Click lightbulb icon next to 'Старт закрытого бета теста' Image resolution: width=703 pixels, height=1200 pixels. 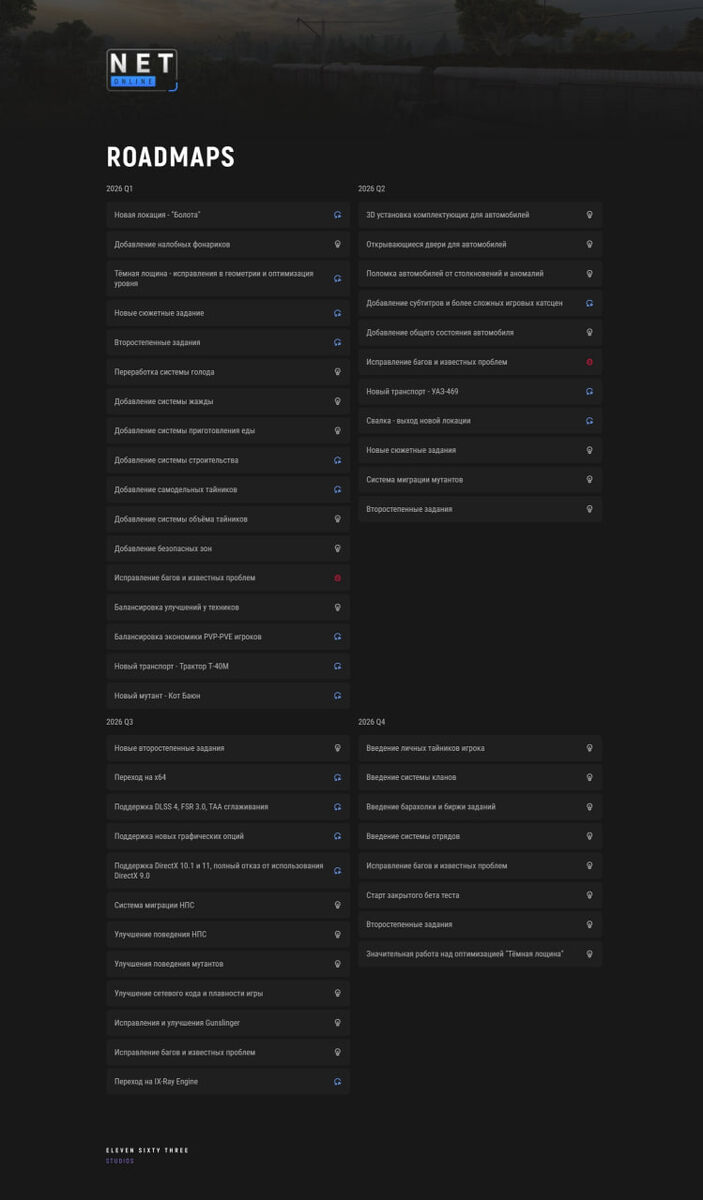(590, 895)
